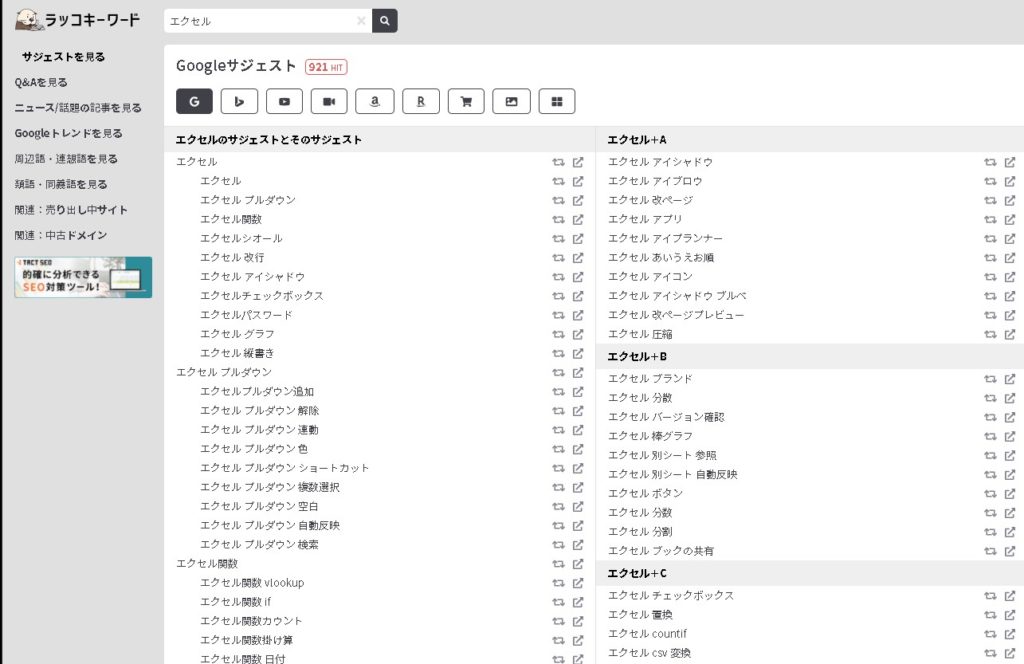This screenshot has height=664, width=1024.
Task: Open the TACT SEO banner ad
Action: (x=83, y=277)
